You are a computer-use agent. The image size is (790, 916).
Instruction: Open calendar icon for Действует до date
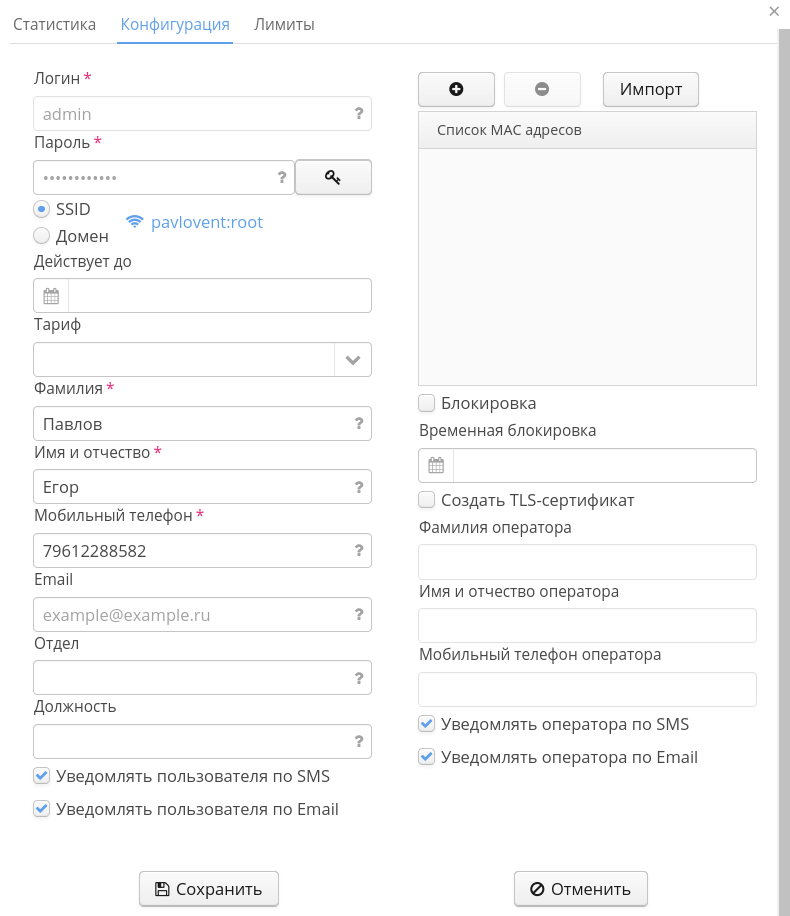(x=51, y=296)
